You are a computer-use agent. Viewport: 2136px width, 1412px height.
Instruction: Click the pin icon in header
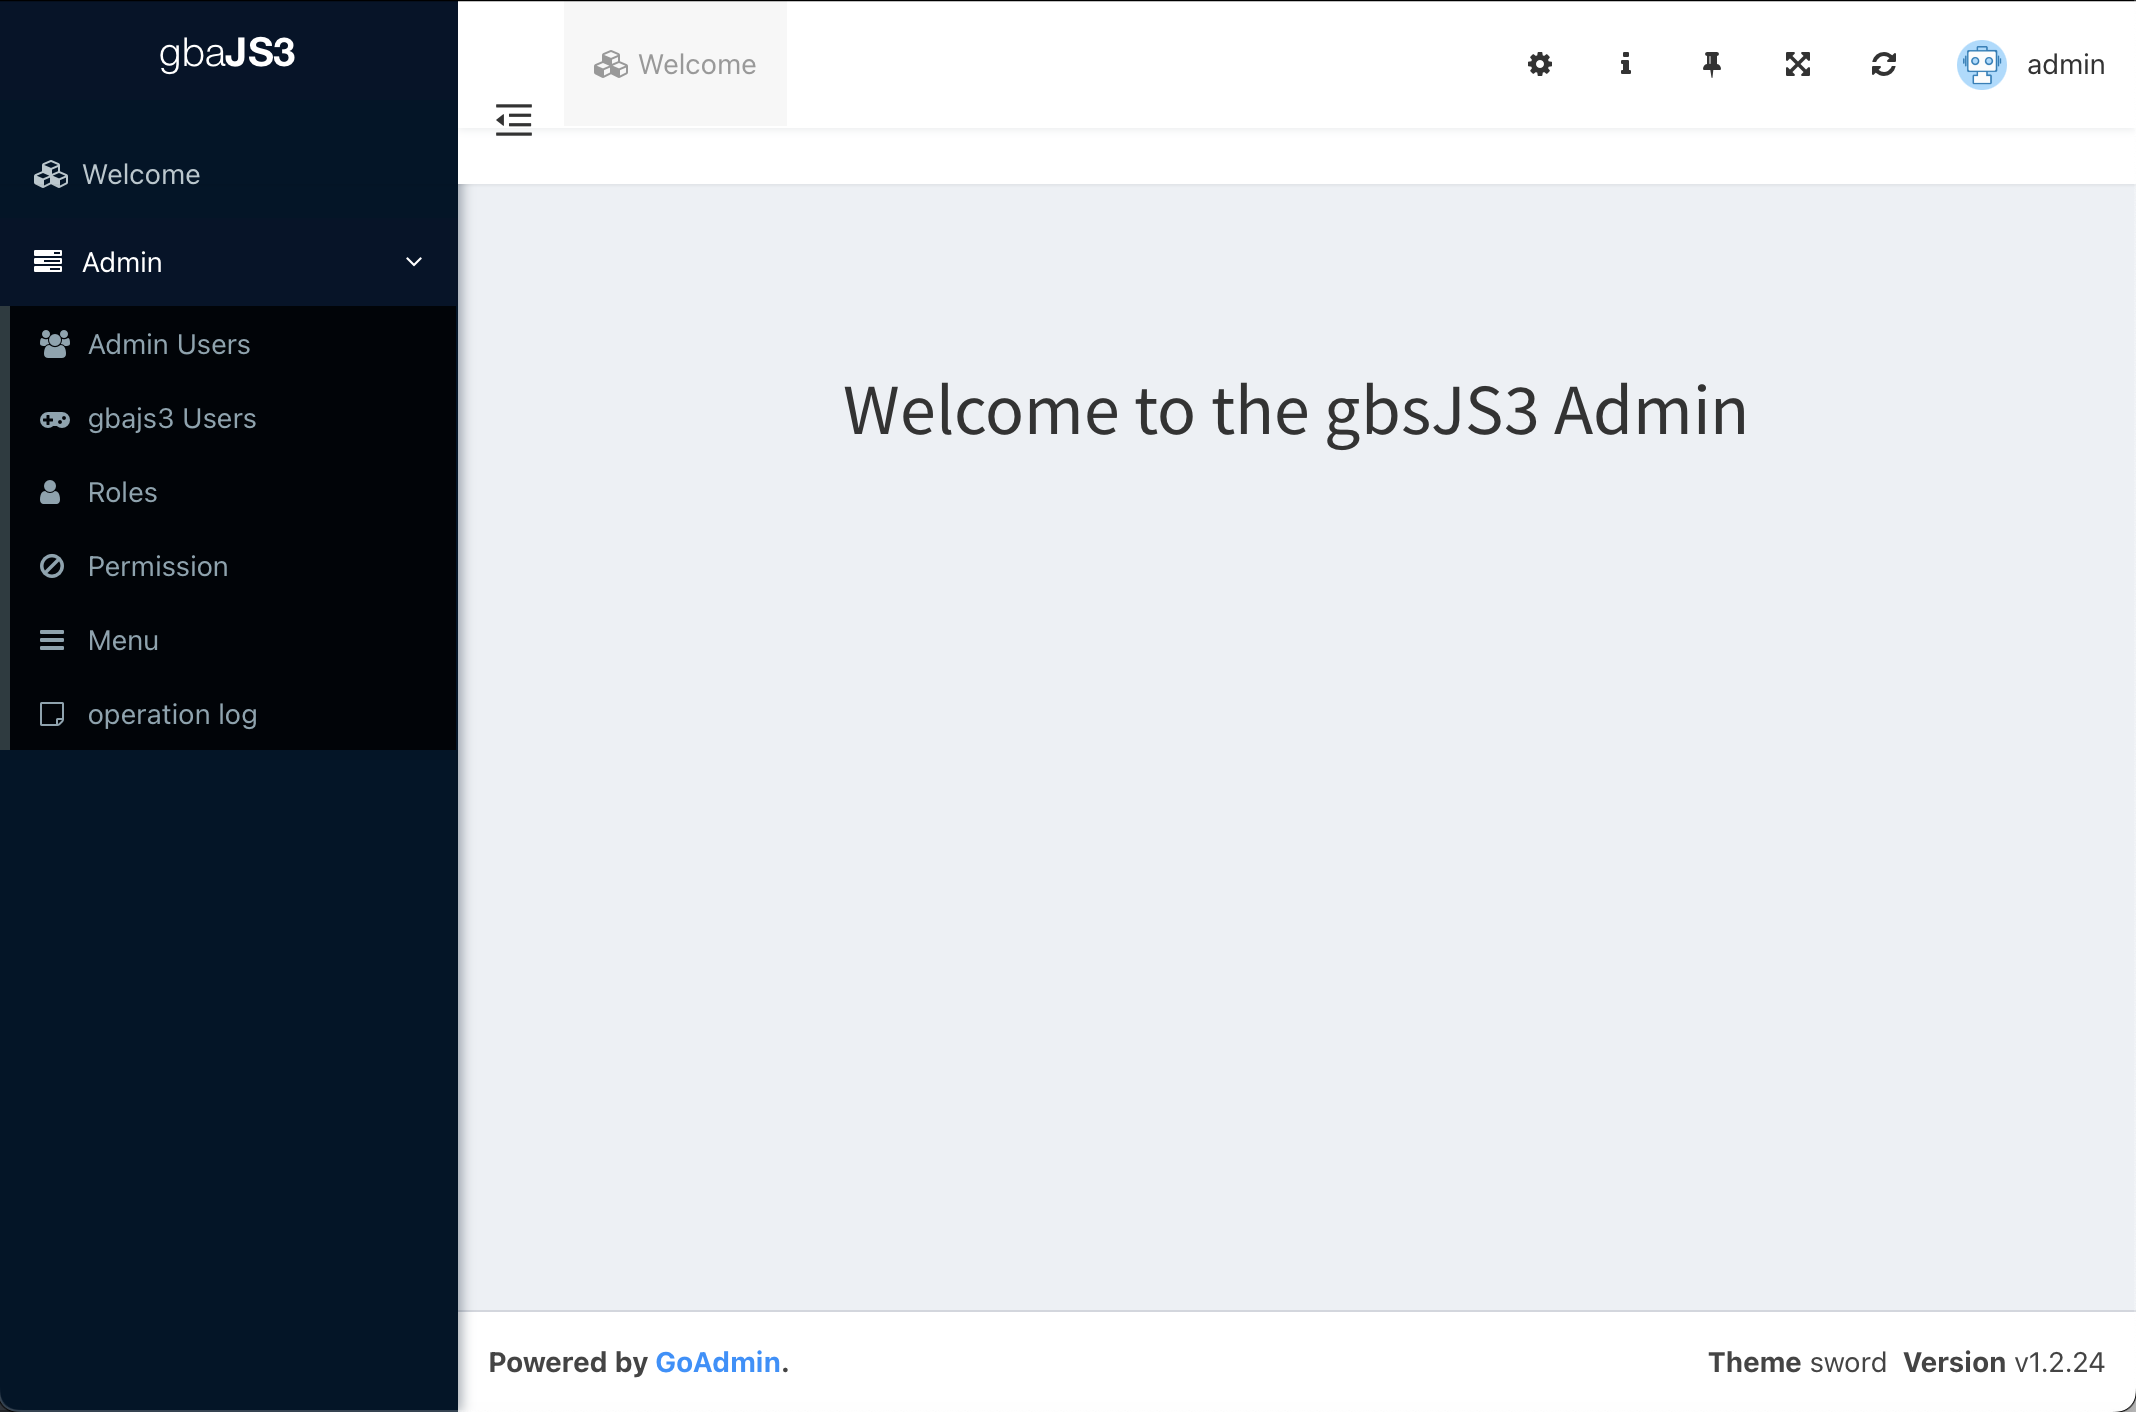(1712, 64)
